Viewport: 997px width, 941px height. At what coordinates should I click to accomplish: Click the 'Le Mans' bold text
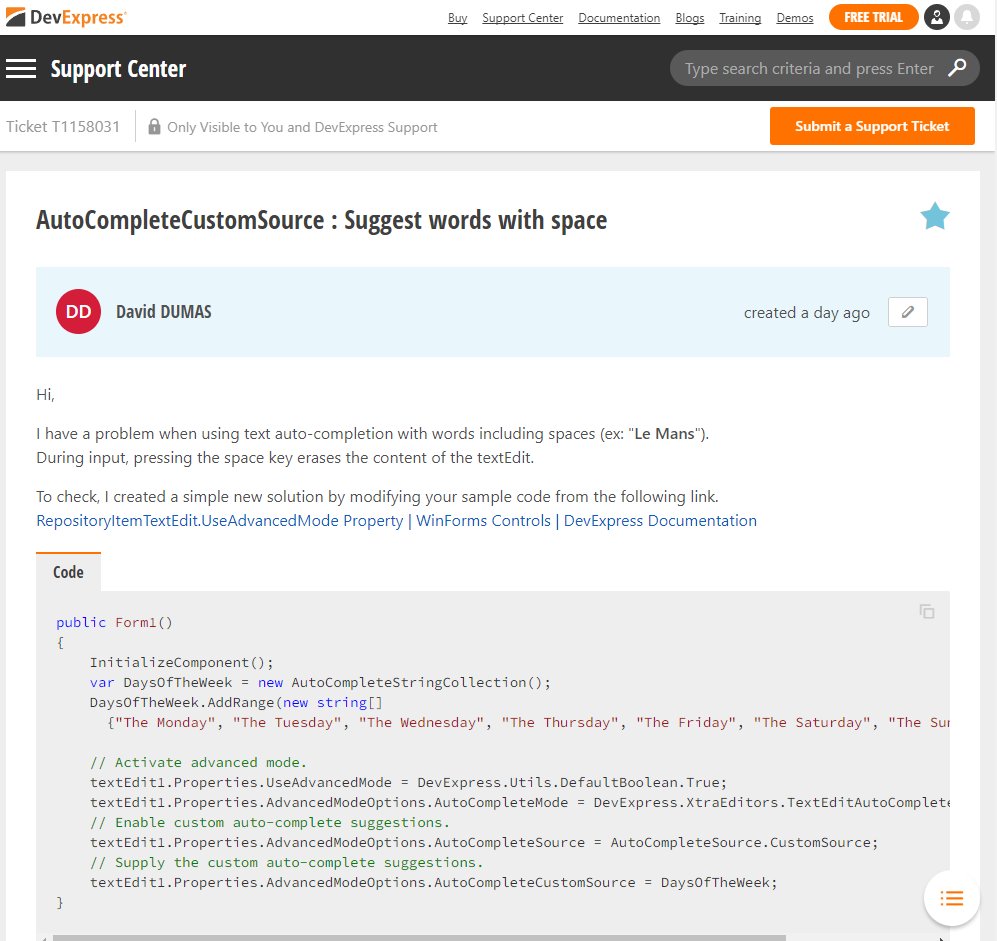tap(664, 434)
